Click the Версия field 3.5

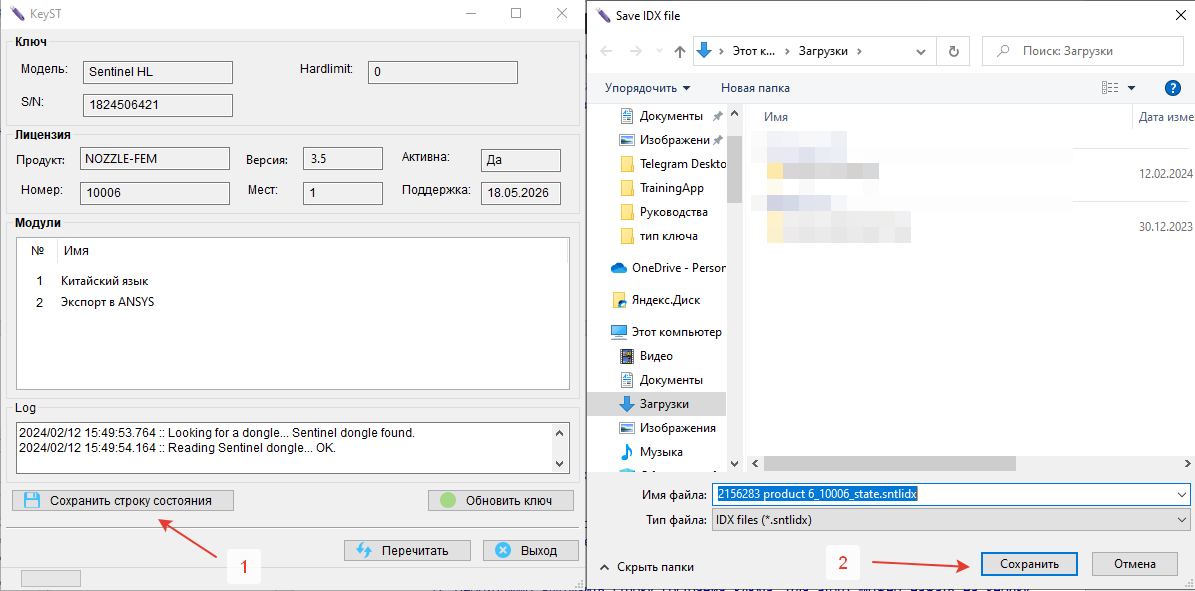pyautogui.click(x=342, y=159)
